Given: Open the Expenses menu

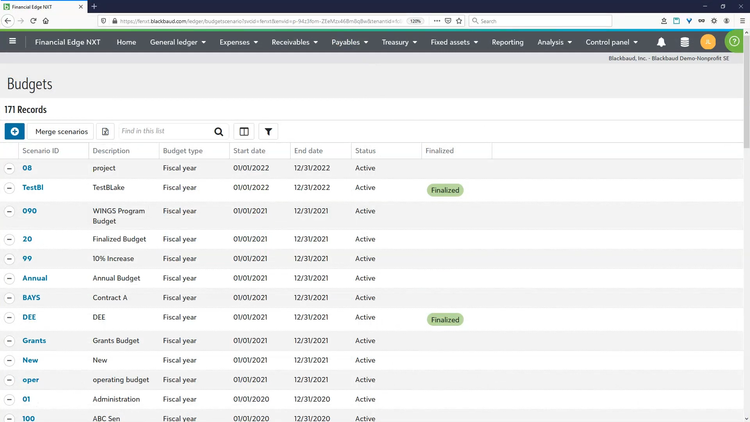Looking at the screenshot, I should click(238, 42).
